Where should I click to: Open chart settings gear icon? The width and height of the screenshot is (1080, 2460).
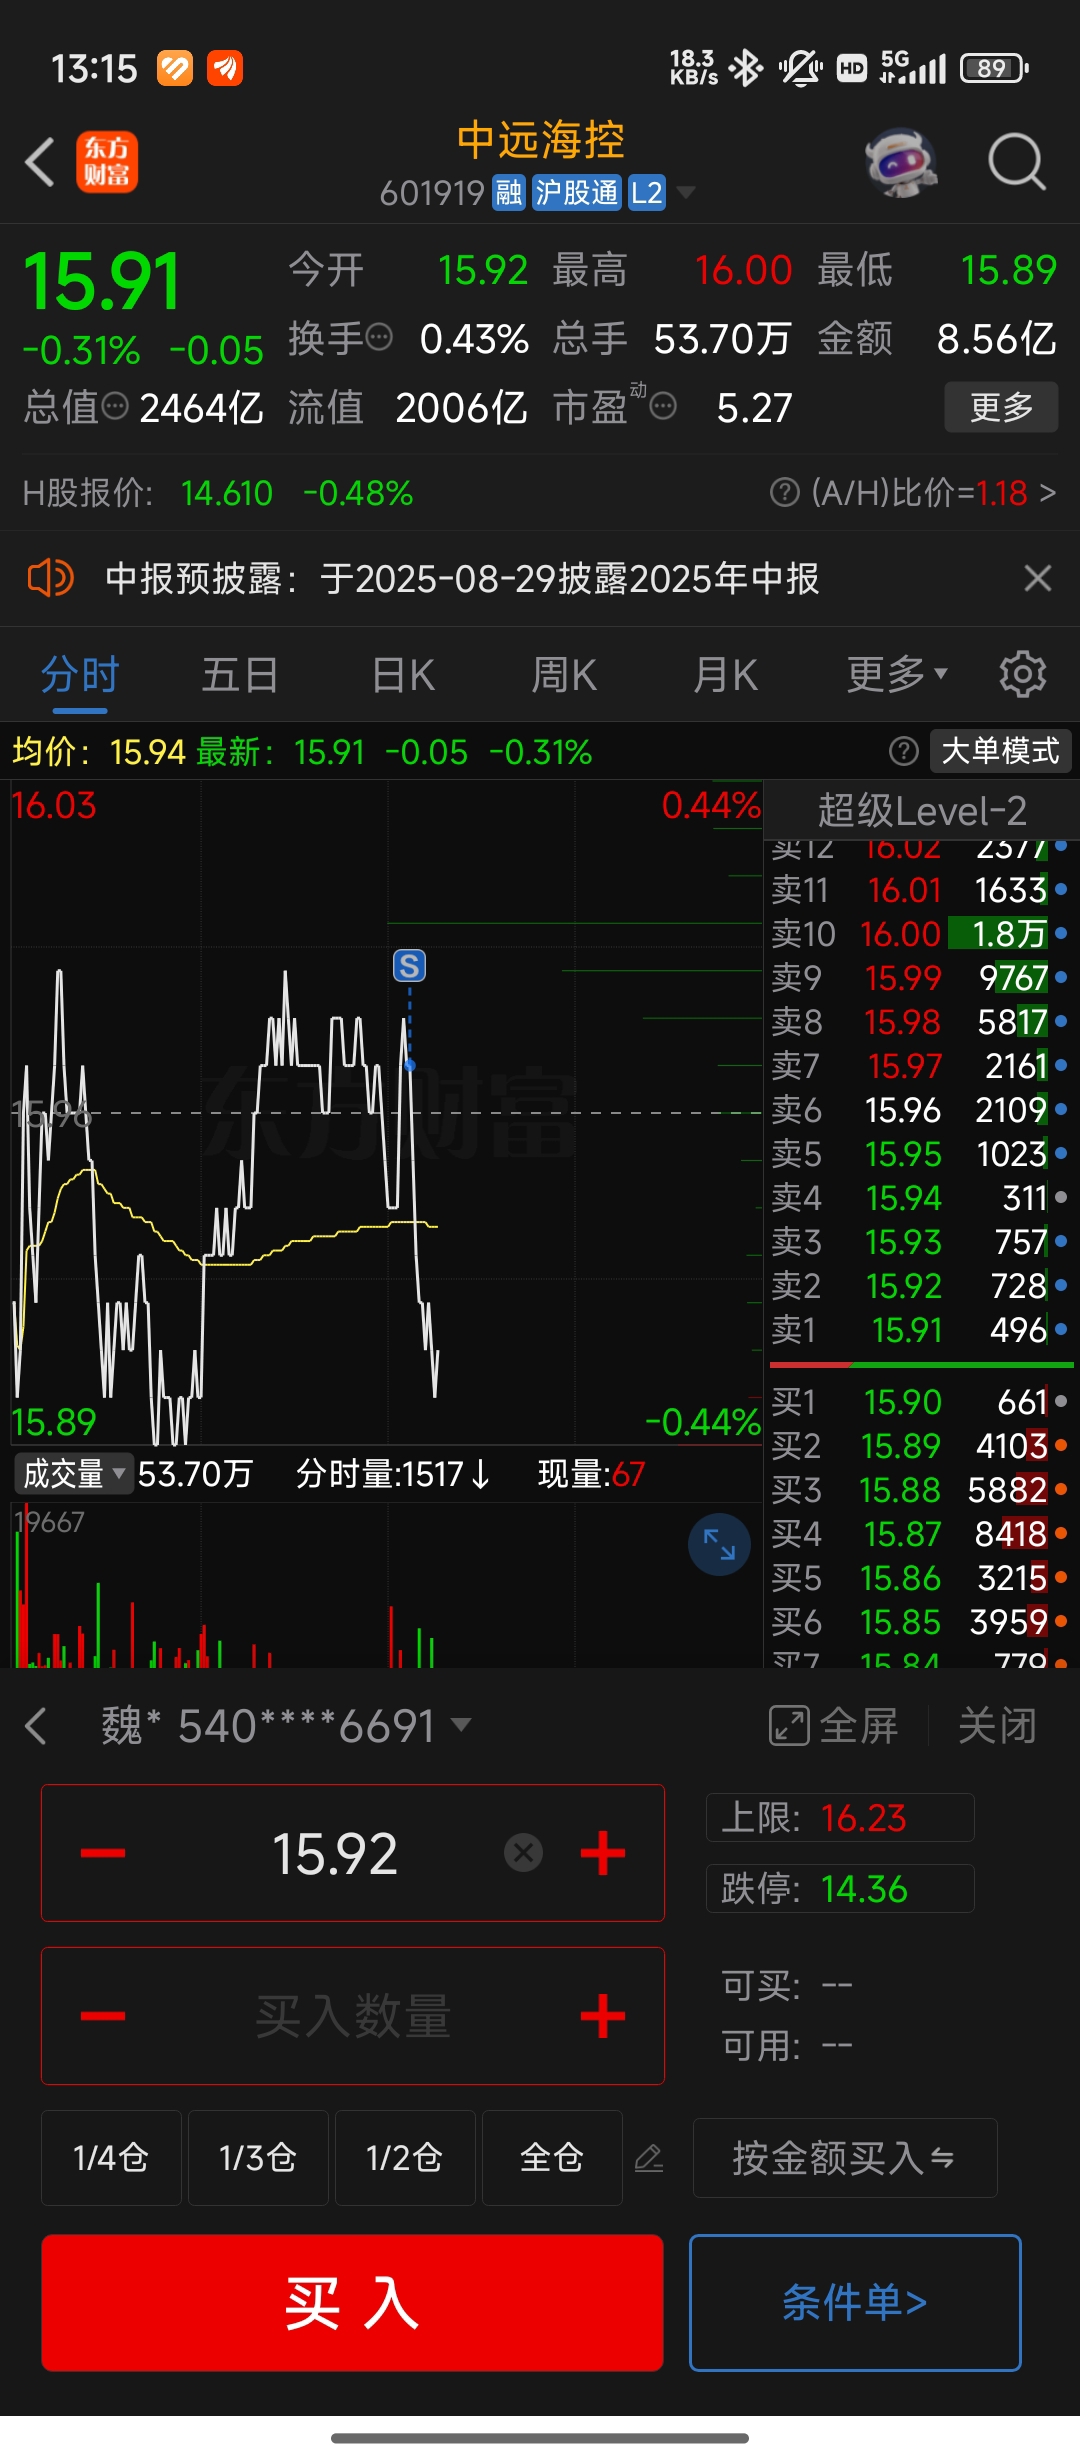pyautogui.click(x=1022, y=675)
